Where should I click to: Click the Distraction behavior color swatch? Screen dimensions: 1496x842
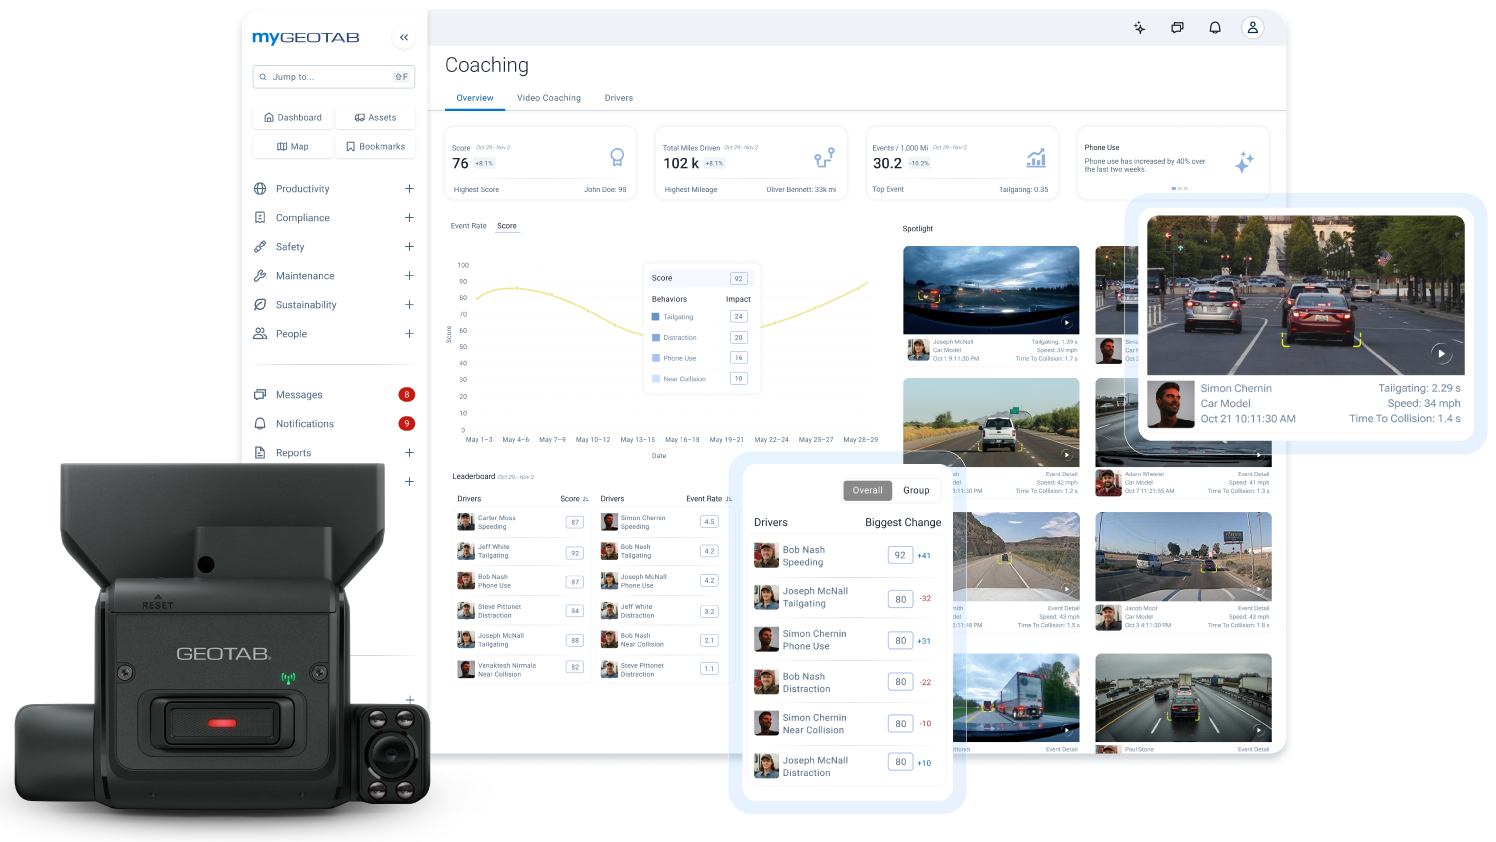(656, 338)
